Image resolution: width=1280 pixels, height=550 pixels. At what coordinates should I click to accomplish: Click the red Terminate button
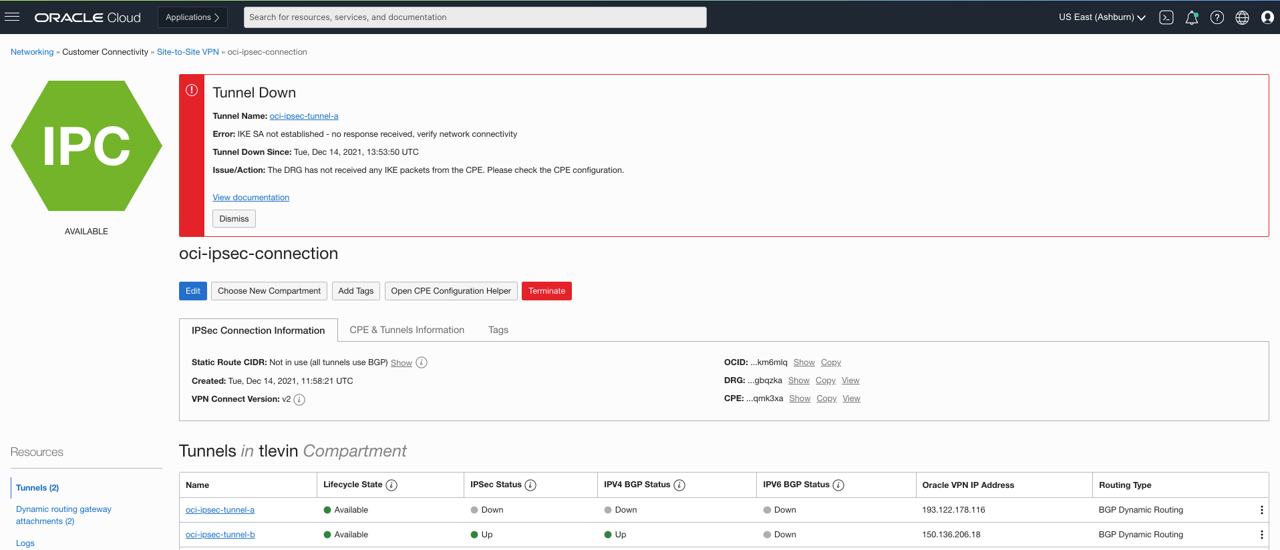[x=547, y=291]
